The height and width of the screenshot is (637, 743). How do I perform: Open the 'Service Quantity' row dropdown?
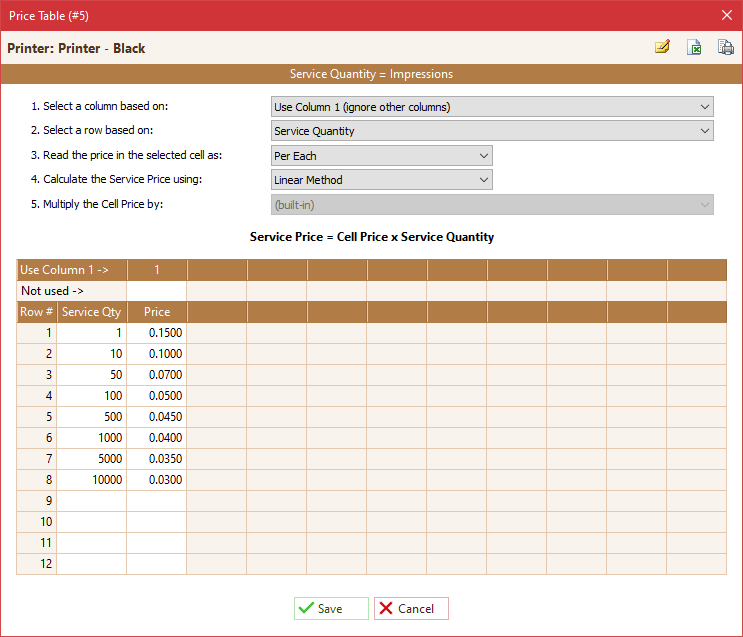tap(492, 131)
